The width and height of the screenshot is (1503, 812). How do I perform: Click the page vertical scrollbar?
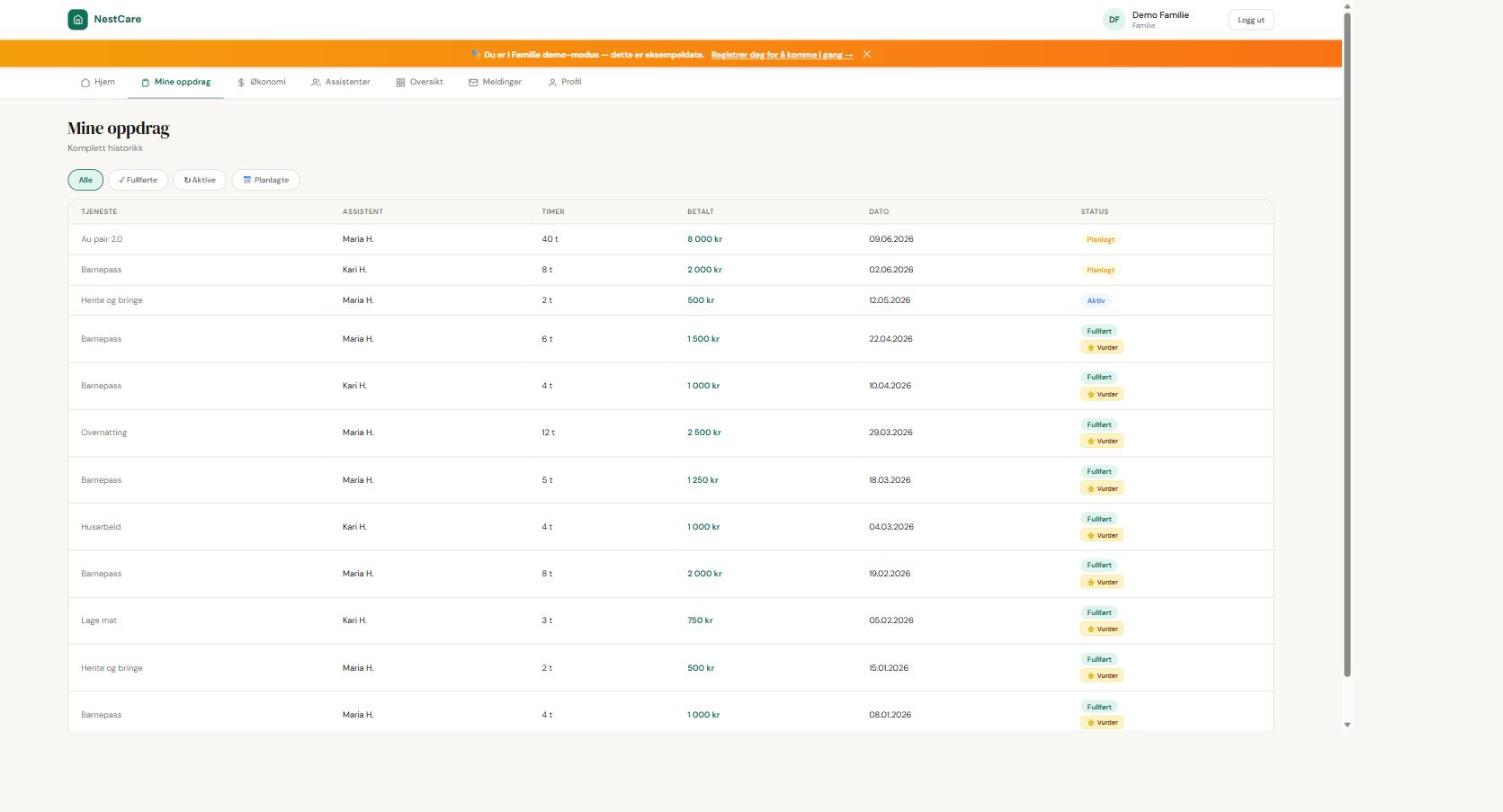point(1347,345)
